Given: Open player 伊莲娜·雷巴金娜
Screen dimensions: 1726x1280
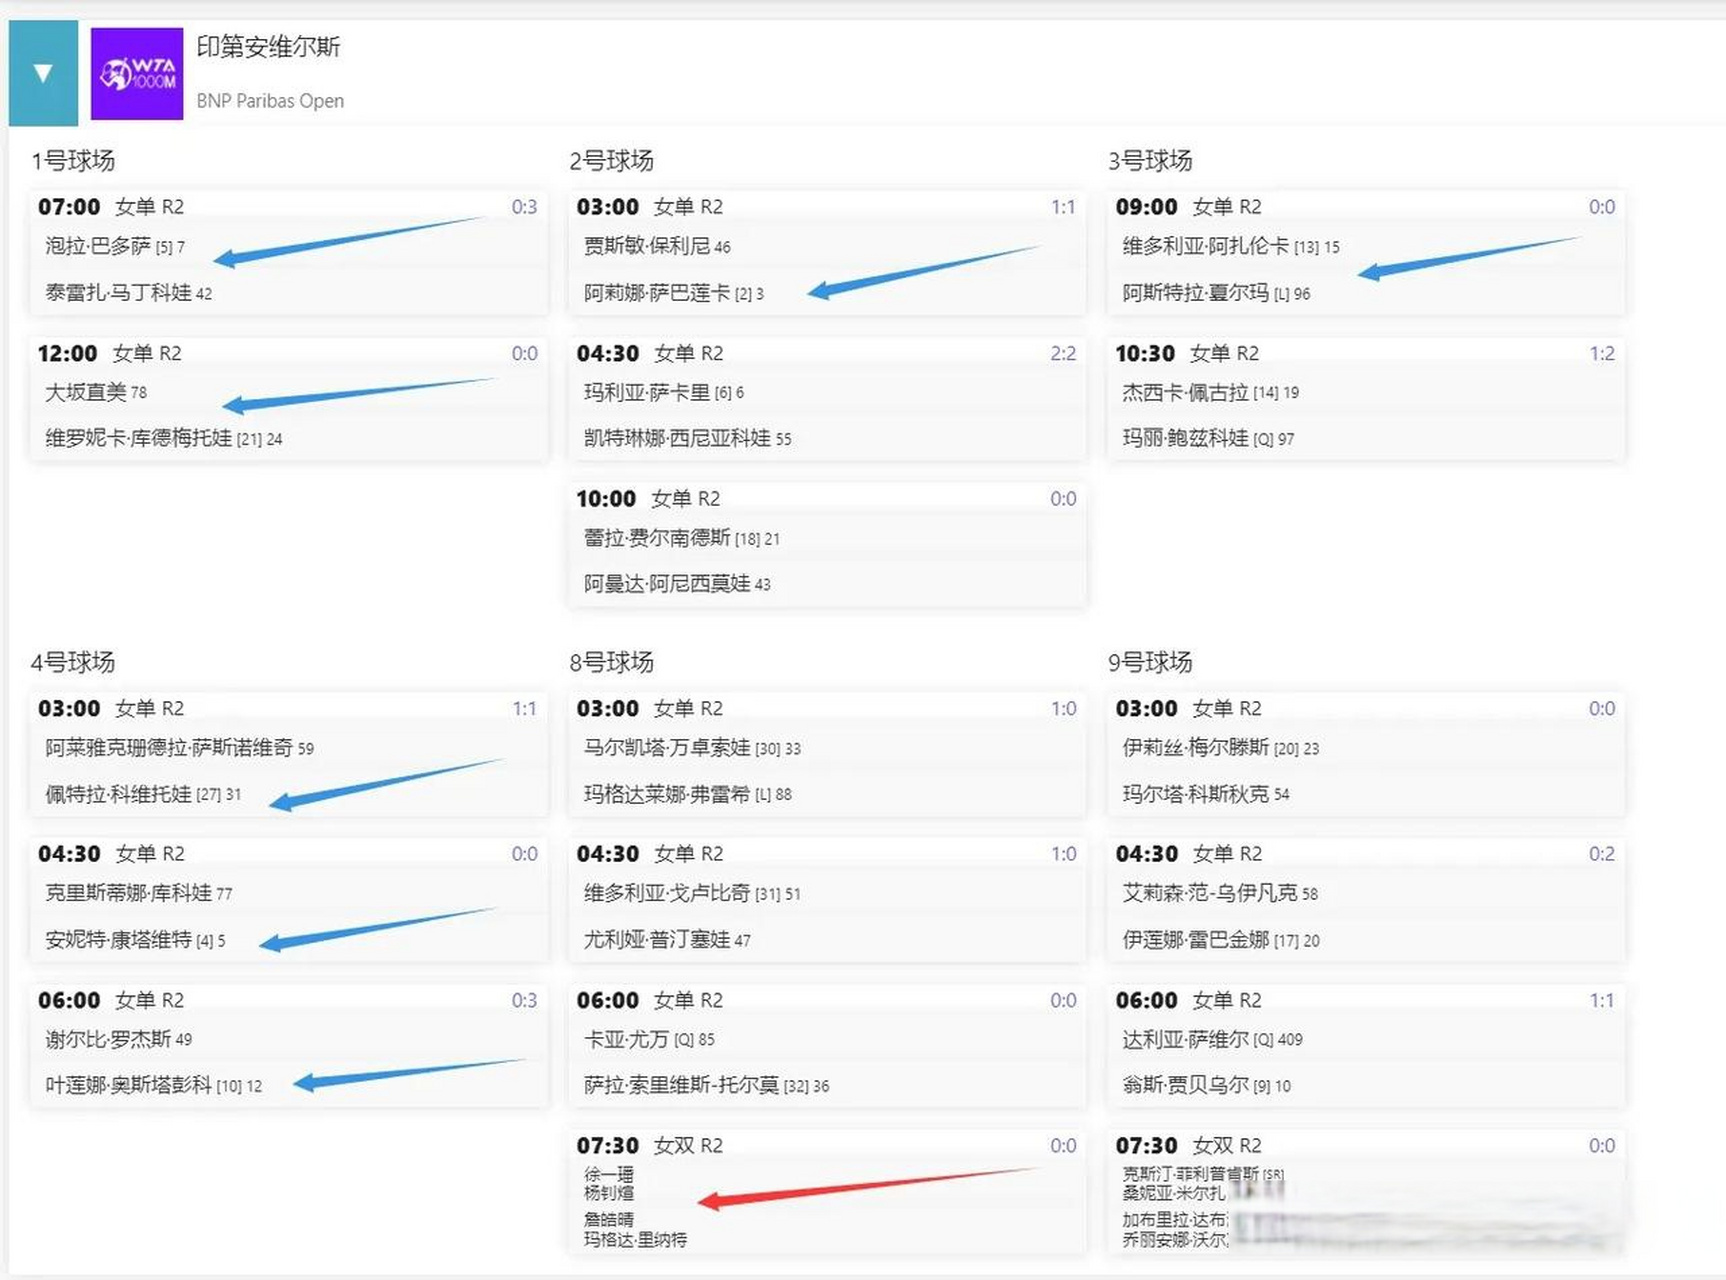Looking at the screenshot, I should [x=1196, y=939].
